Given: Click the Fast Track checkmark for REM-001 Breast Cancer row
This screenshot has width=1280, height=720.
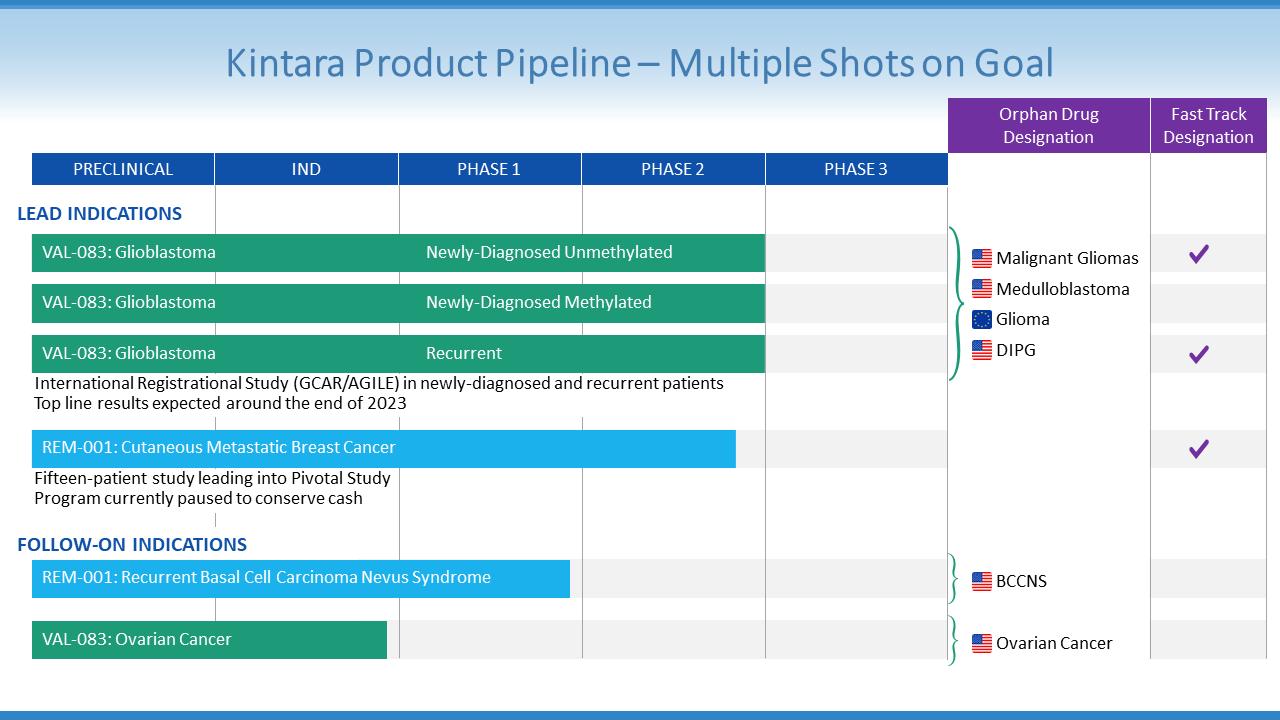Looking at the screenshot, I should click(1199, 449).
